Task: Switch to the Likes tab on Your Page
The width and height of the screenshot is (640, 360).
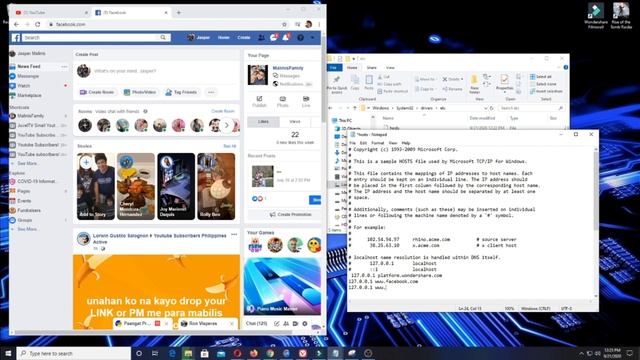Action: [x=263, y=122]
